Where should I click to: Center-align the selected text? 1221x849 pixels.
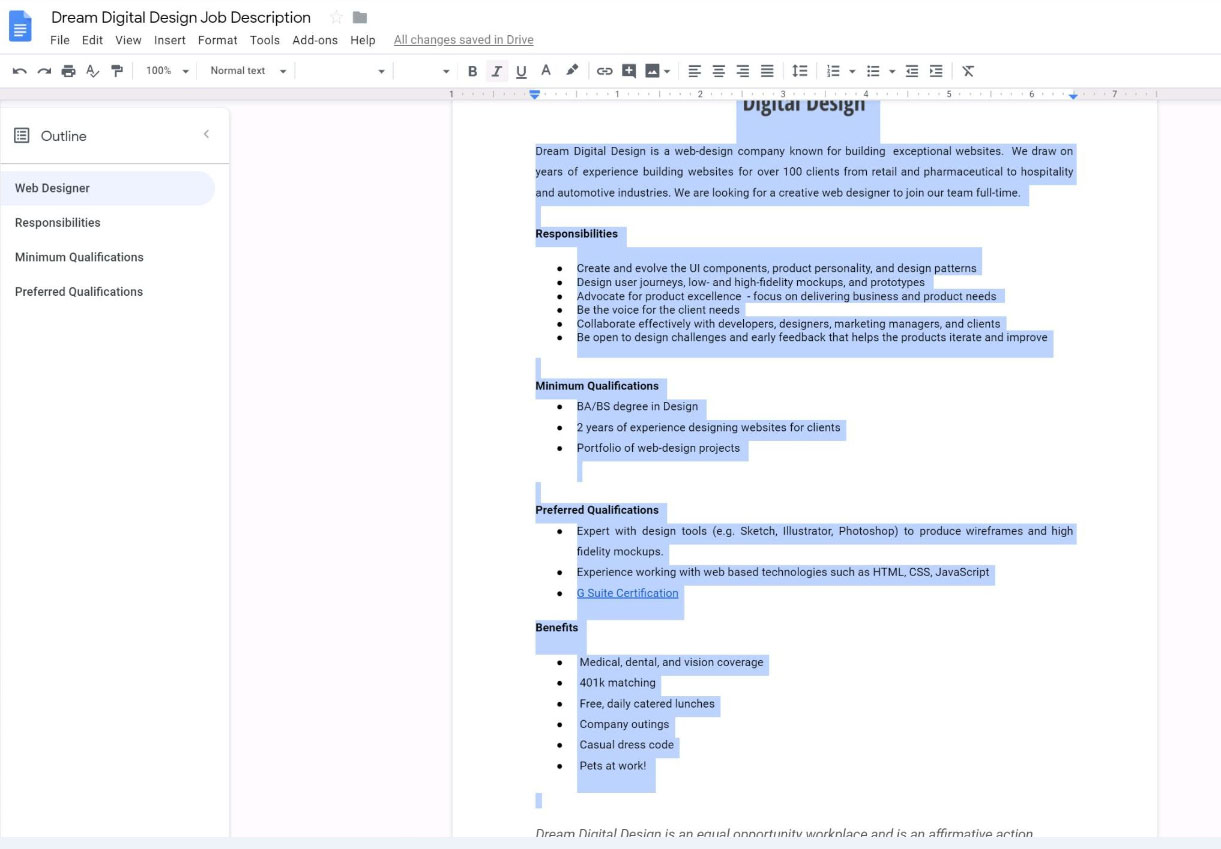click(x=719, y=71)
